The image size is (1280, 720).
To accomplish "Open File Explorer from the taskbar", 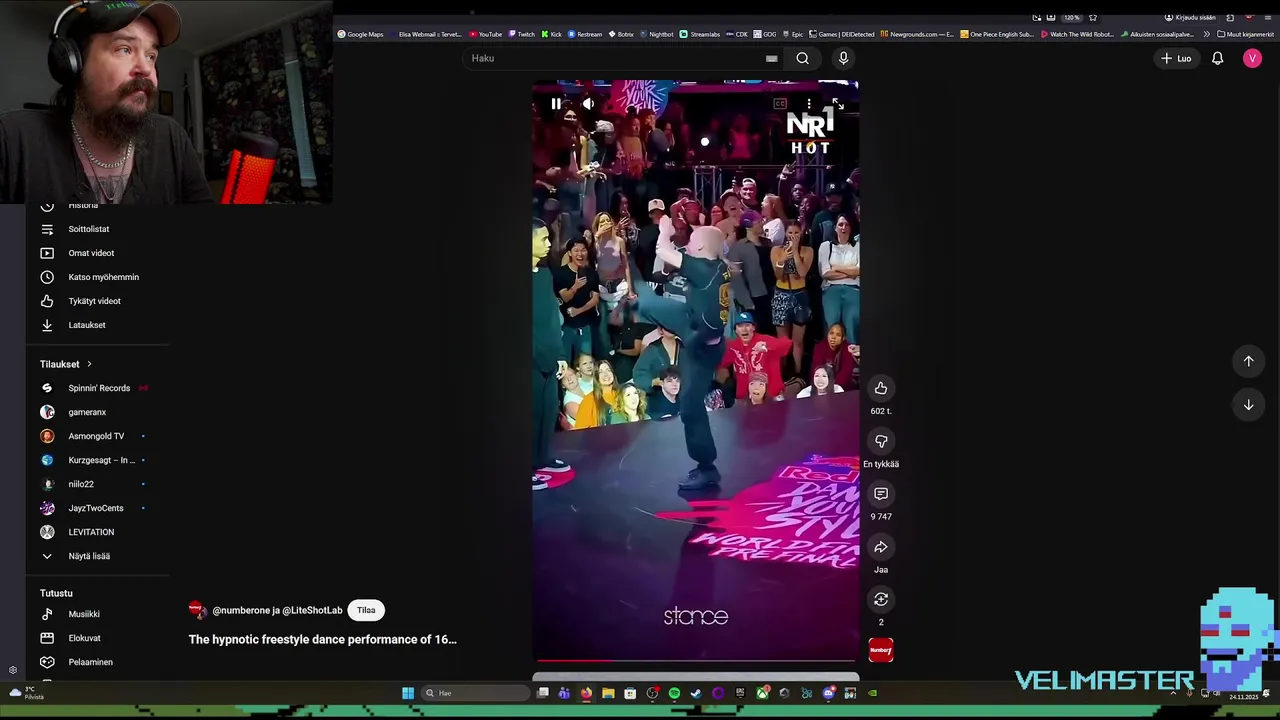I will (608, 693).
